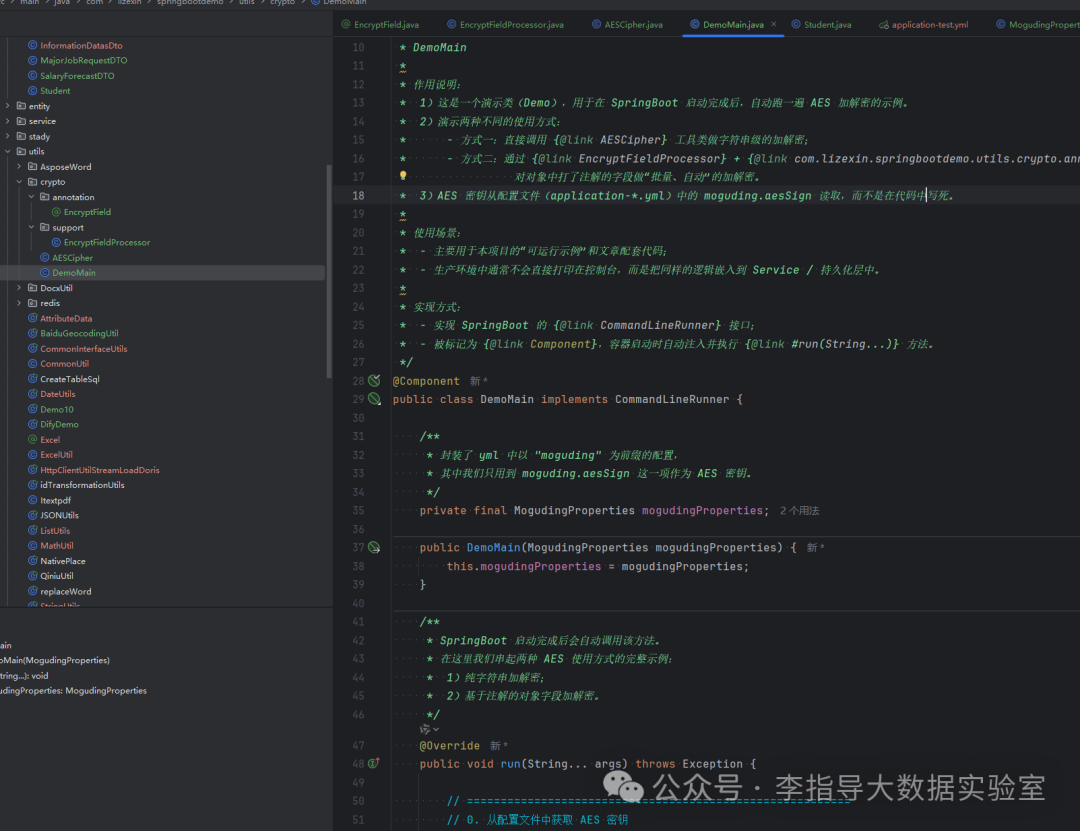Click the Spring bean gutter icon beside @Component

click(374, 380)
